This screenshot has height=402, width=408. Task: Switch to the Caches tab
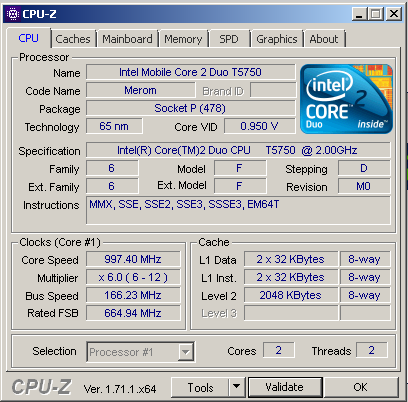coord(73,39)
